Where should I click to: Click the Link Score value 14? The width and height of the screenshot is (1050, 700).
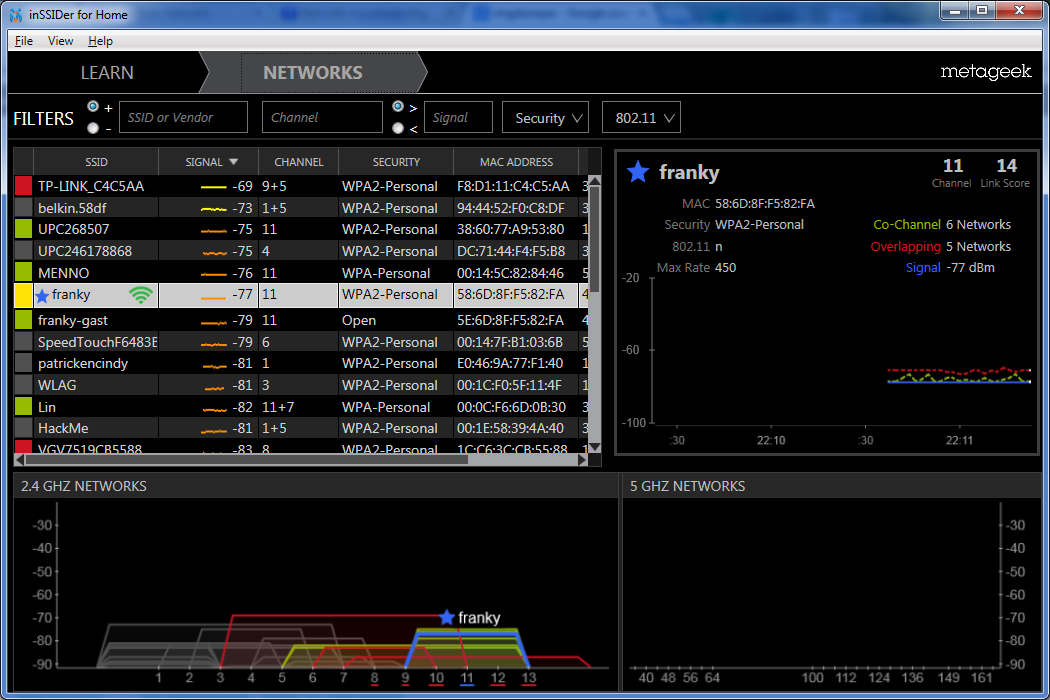(1006, 165)
